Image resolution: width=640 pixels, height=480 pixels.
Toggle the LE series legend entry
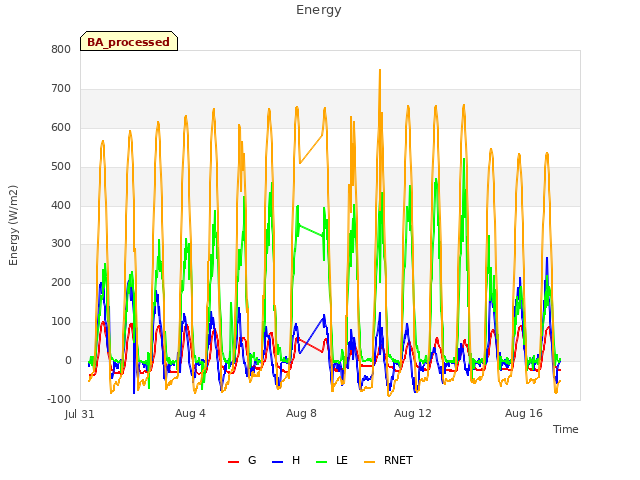pos(332,460)
